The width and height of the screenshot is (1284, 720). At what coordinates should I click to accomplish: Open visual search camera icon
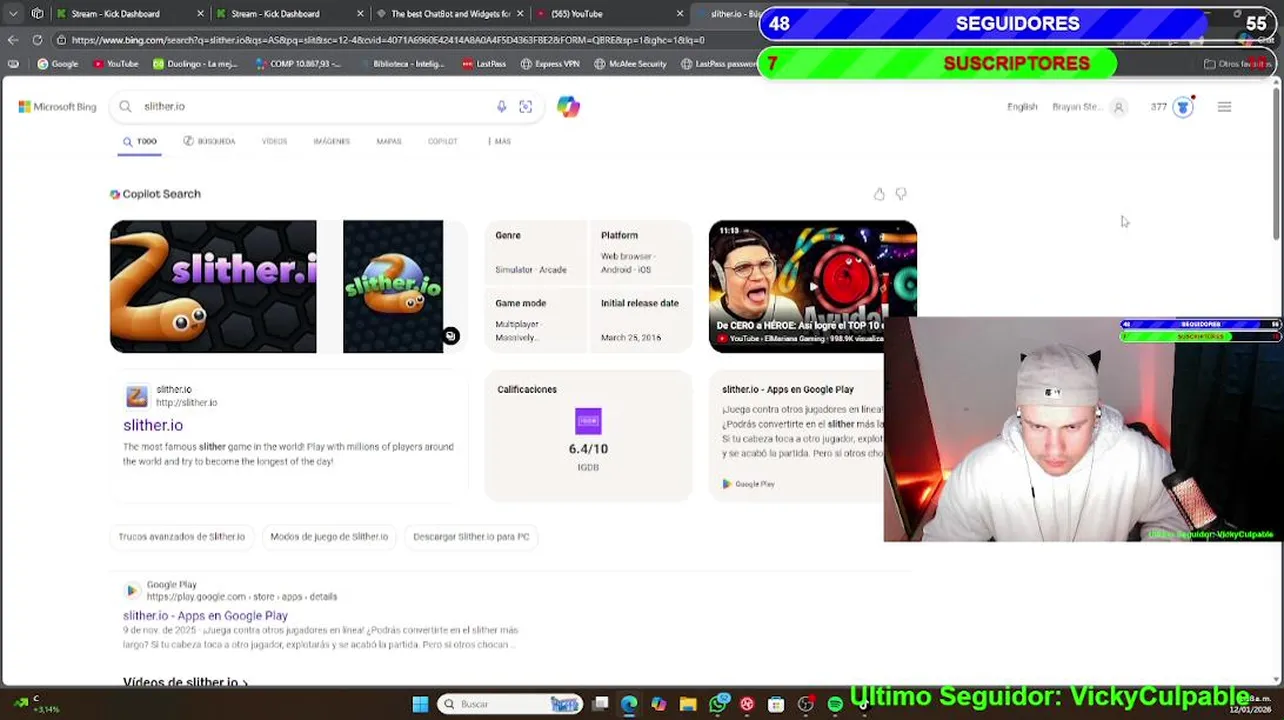pos(525,107)
